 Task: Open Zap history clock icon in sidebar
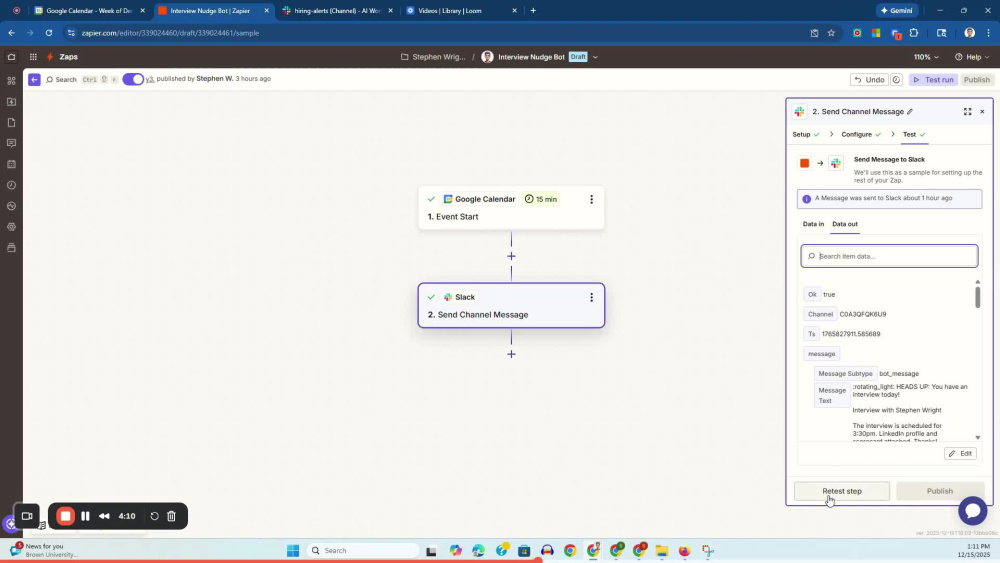click(x=11, y=185)
